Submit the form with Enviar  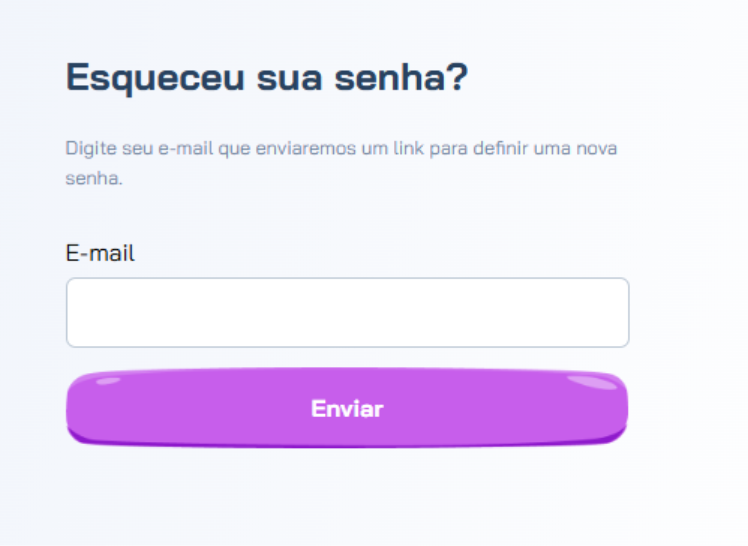pyautogui.click(x=347, y=408)
